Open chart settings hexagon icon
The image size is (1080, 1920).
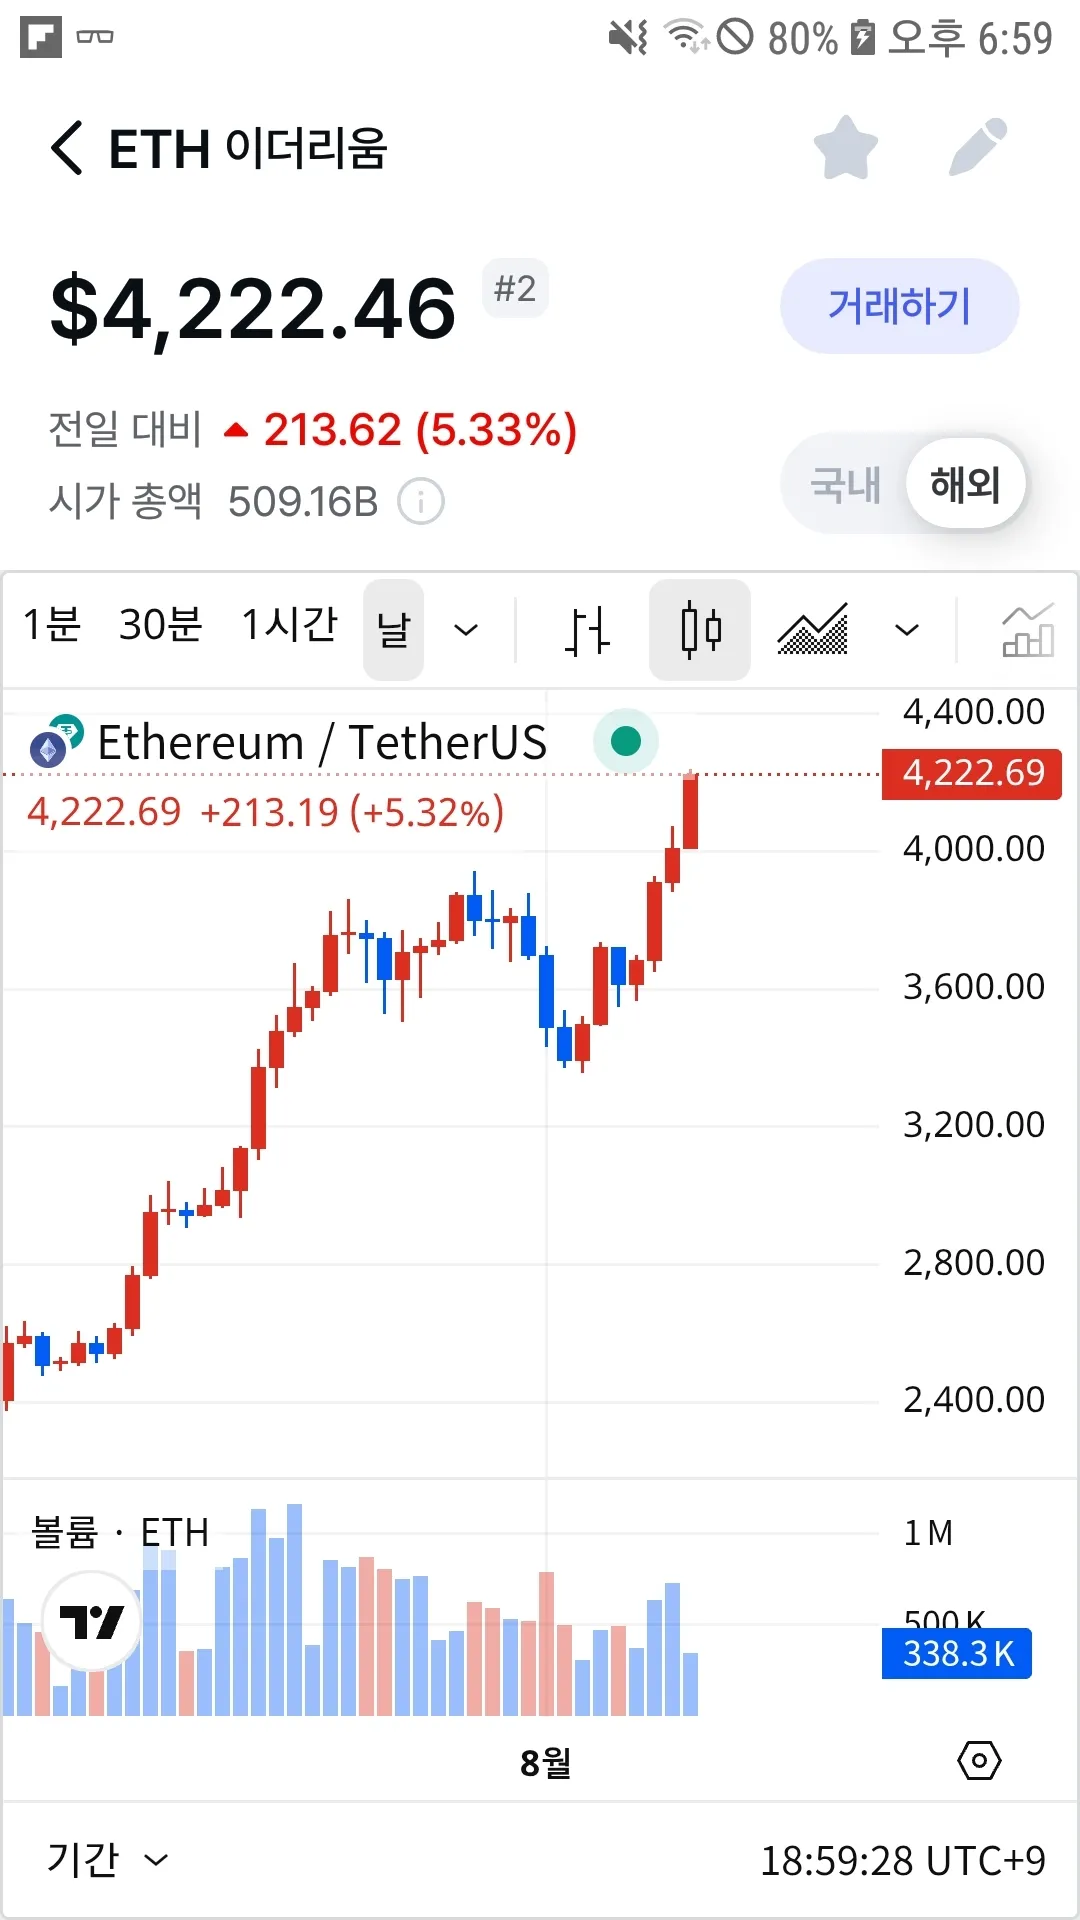pos(979,1760)
